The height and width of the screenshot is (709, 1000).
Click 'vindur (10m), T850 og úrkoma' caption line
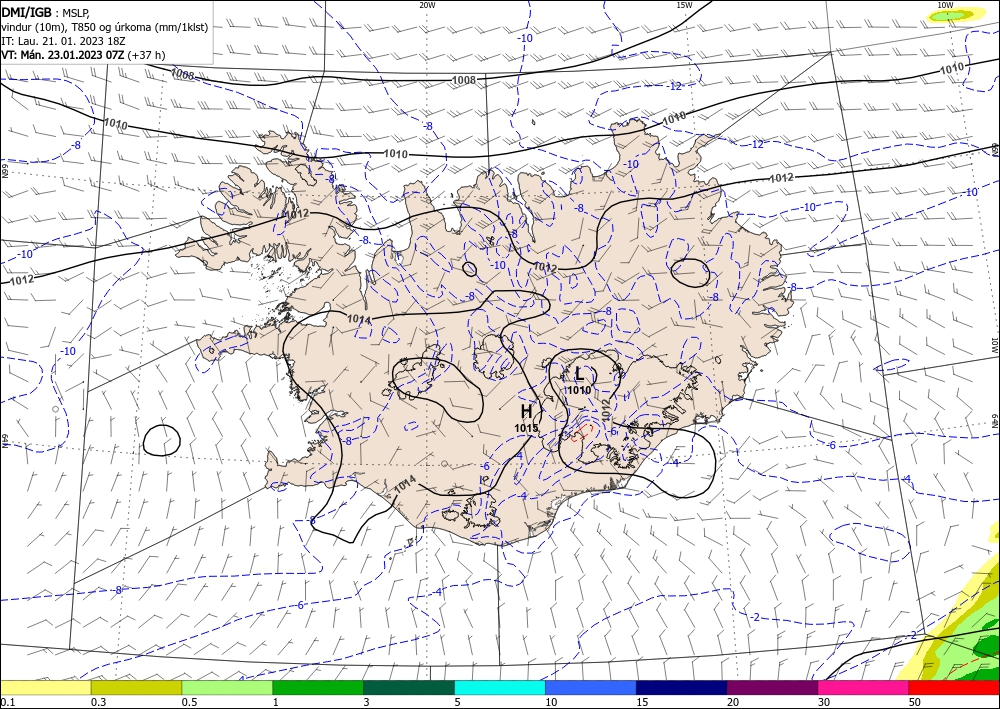[x=105, y=27]
